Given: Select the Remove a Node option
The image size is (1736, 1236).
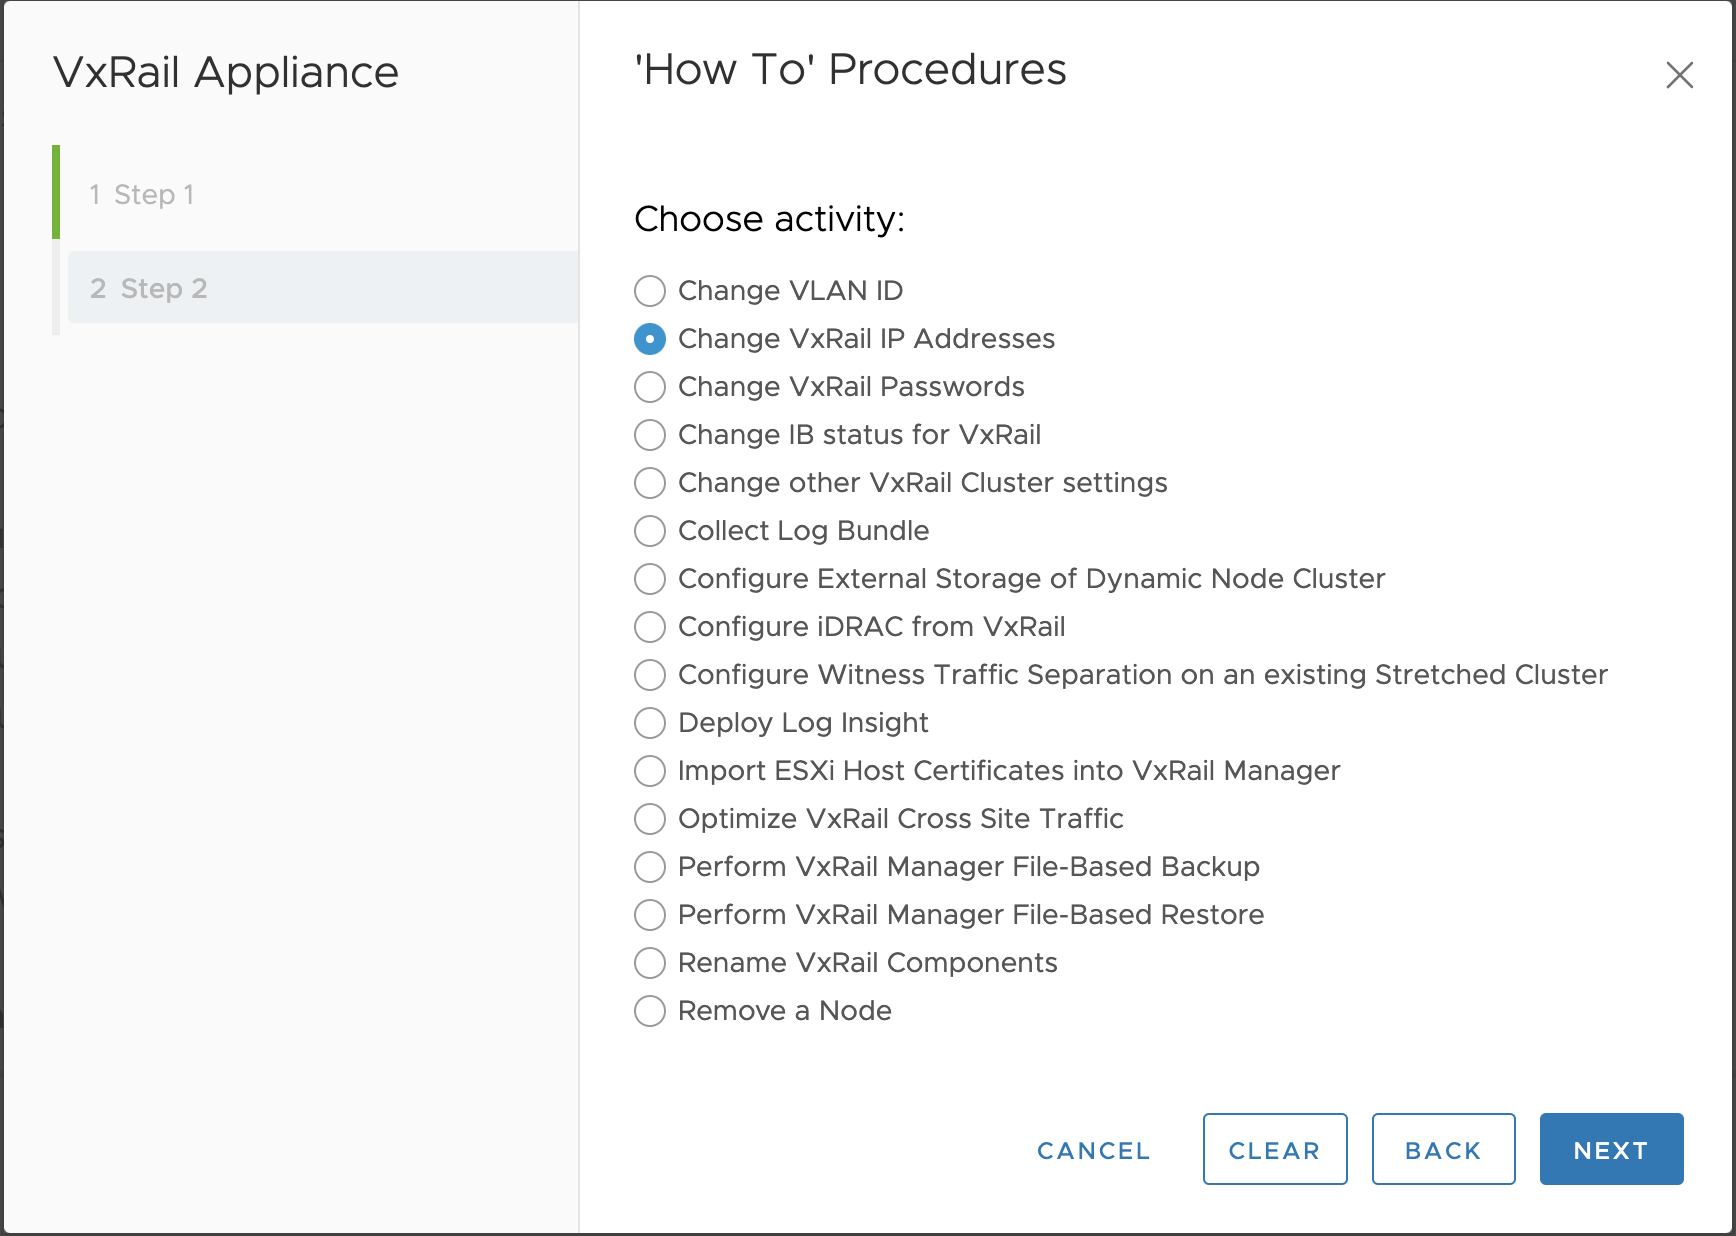Looking at the screenshot, I should point(650,1011).
